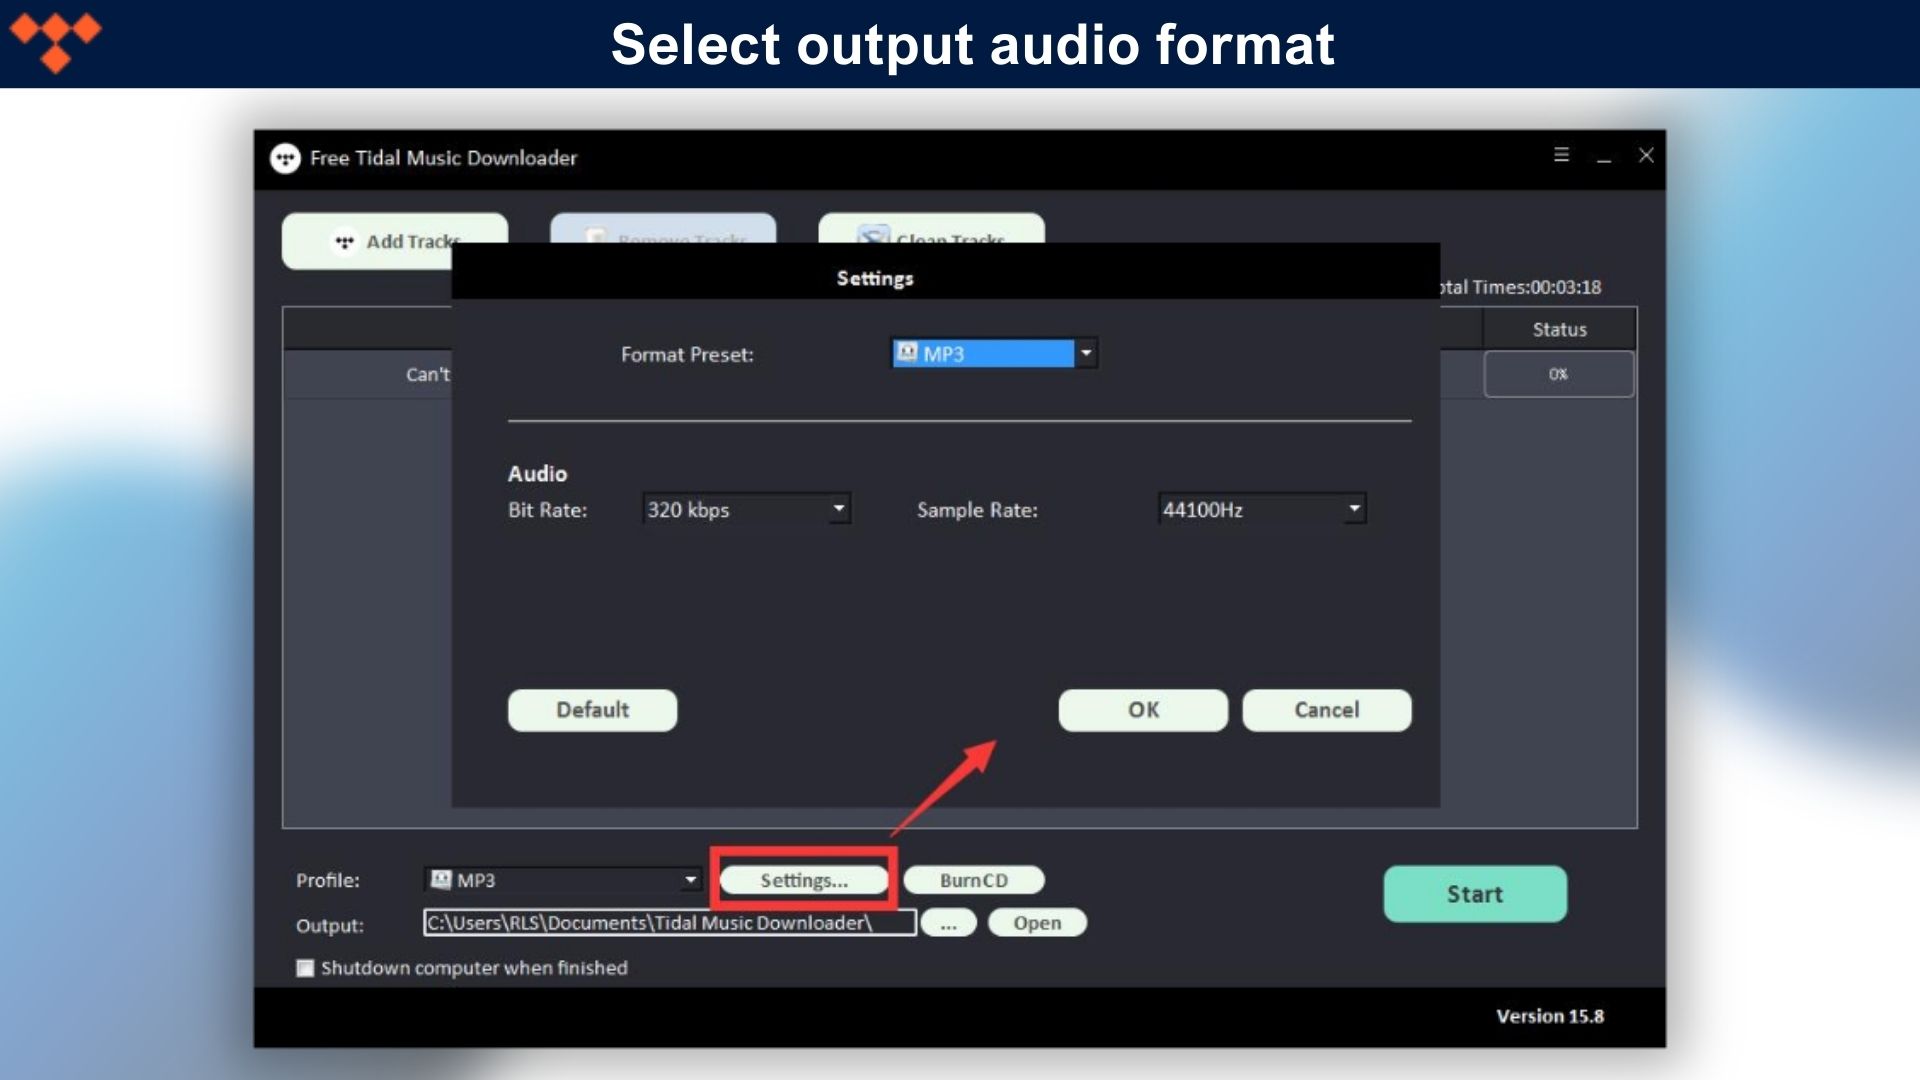Image resolution: width=1920 pixels, height=1080 pixels.
Task: Cancel the Settings dialog
Action: point(1326,710)
